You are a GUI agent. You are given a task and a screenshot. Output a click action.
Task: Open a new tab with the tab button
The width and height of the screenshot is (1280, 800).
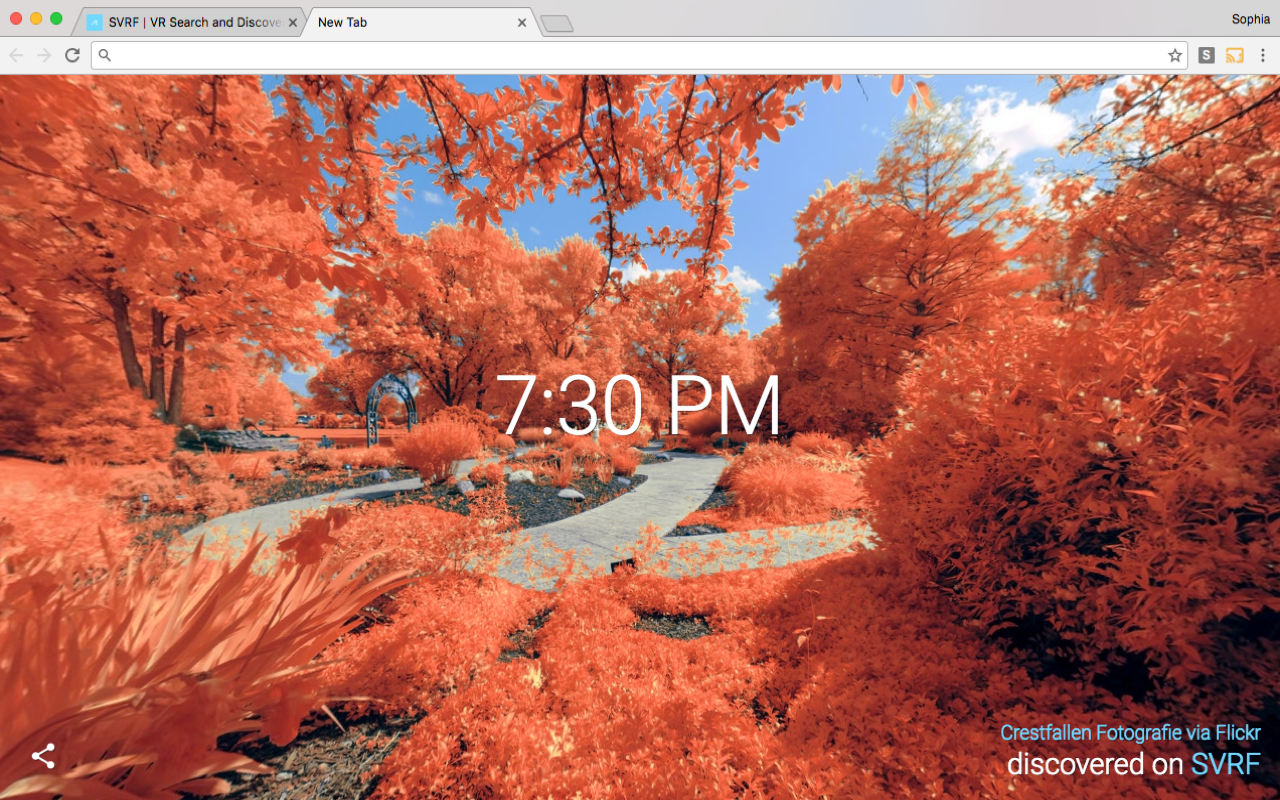(557, 23)
